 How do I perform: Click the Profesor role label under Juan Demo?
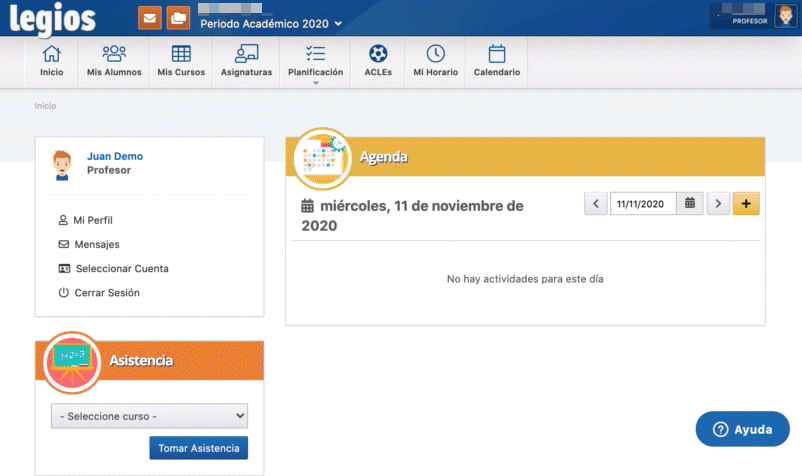109,170
